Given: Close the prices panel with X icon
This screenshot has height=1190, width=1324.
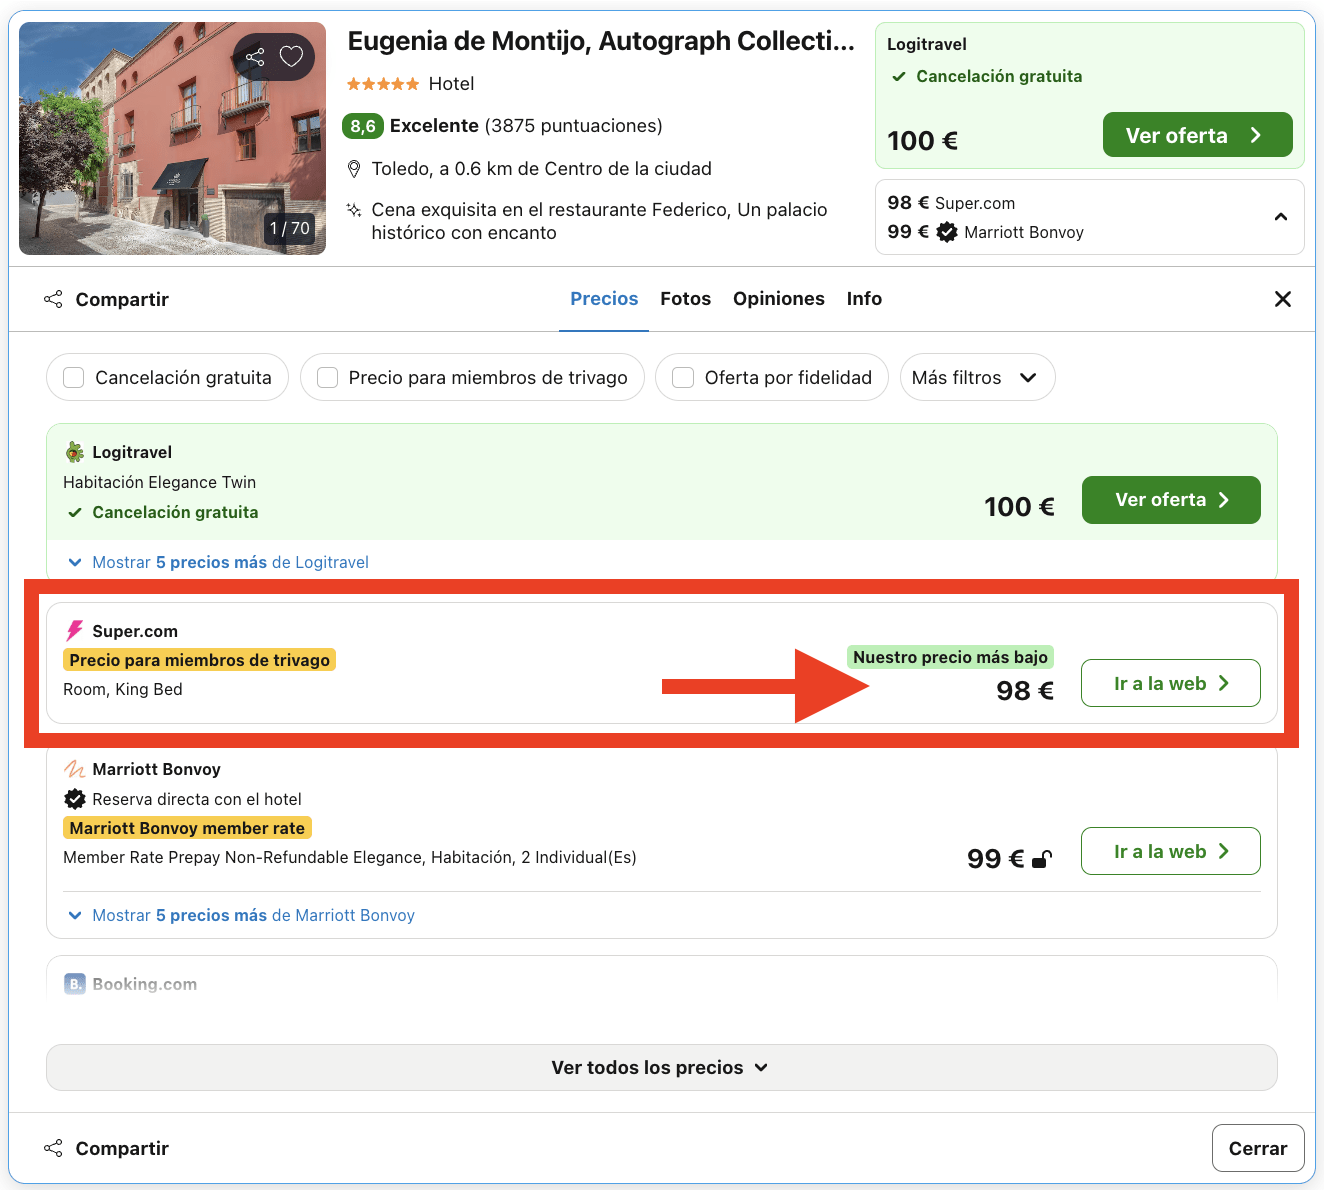Looking at the screenshot, I should [1283, 299].
